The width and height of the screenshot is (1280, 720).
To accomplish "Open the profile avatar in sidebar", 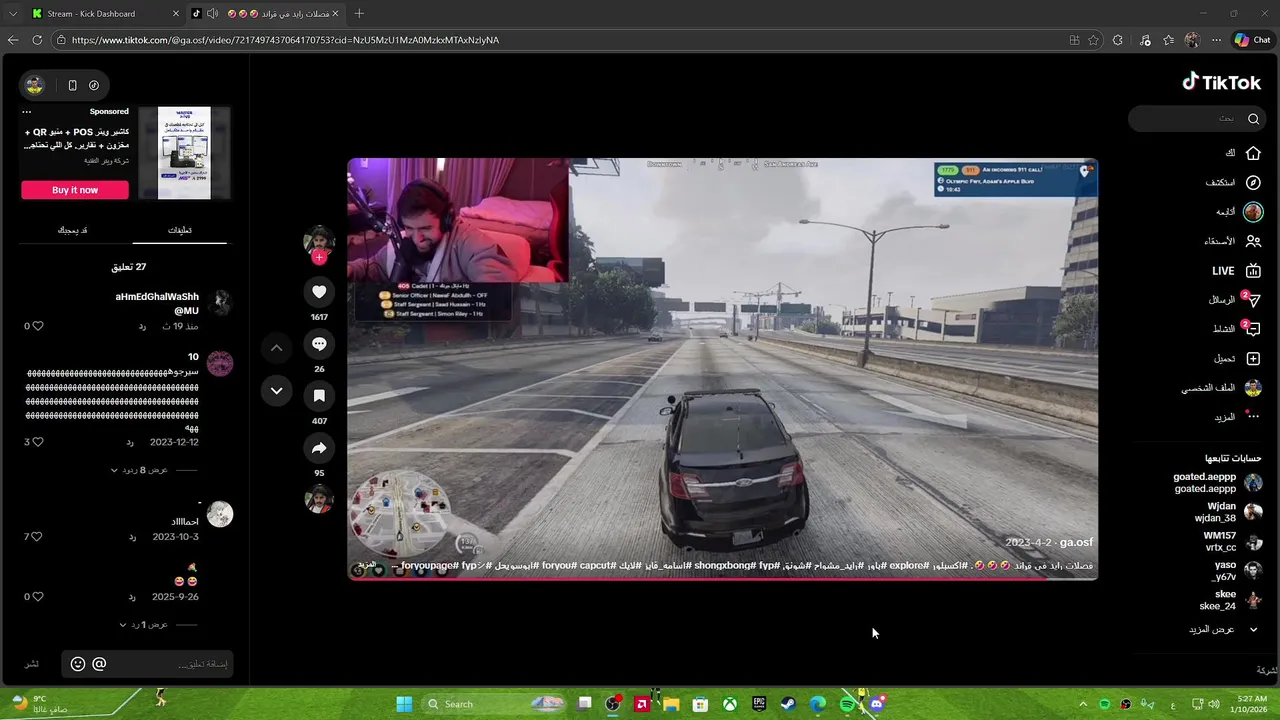I will tap(1253, 388).
